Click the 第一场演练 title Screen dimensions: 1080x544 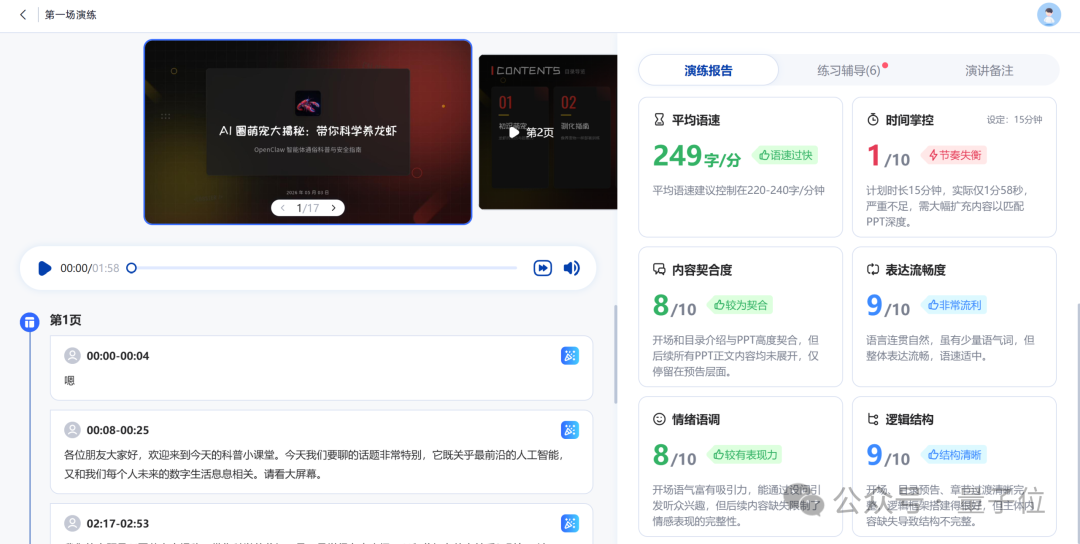[71, 14]
